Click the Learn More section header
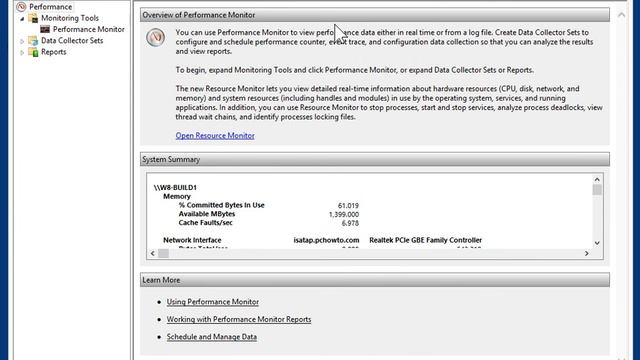This screenshot has height=360, width=640. 375,280
